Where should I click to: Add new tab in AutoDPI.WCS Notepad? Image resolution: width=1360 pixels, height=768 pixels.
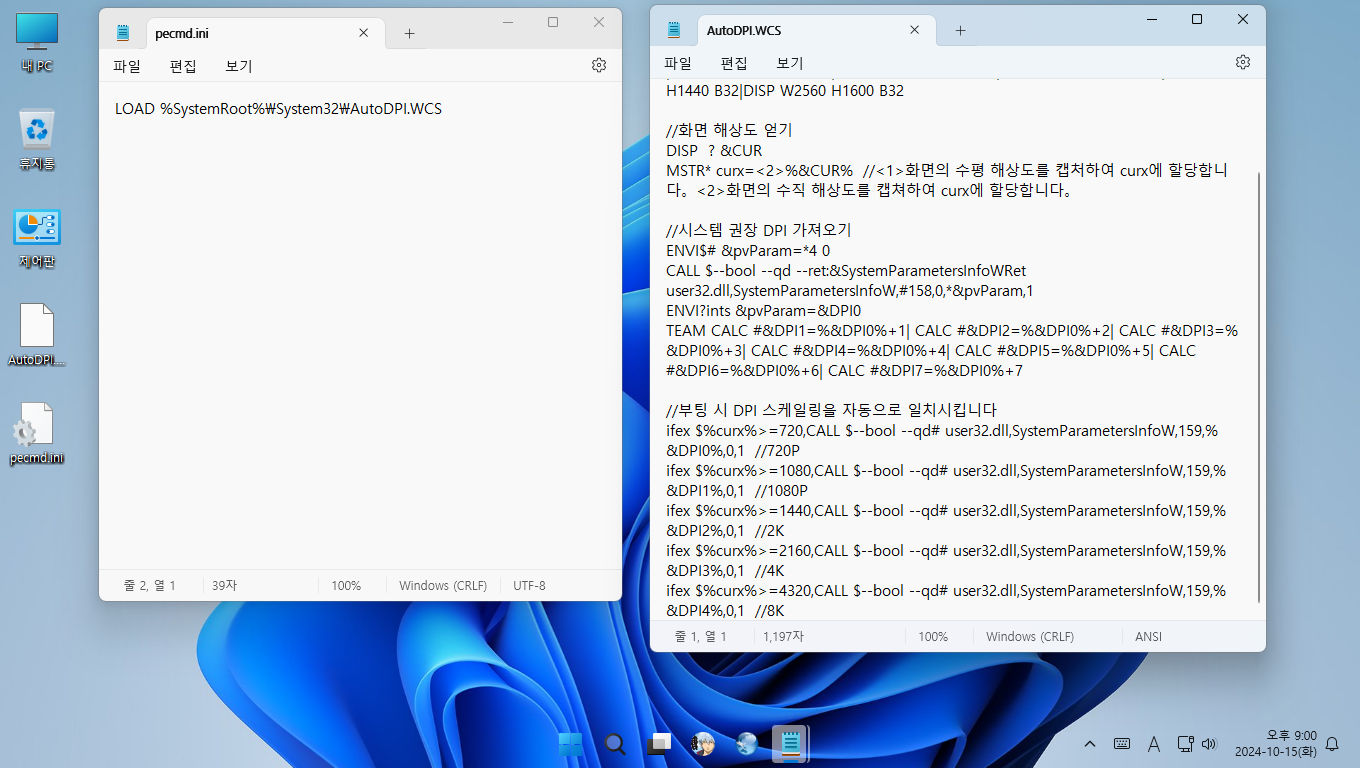point(960,30)
